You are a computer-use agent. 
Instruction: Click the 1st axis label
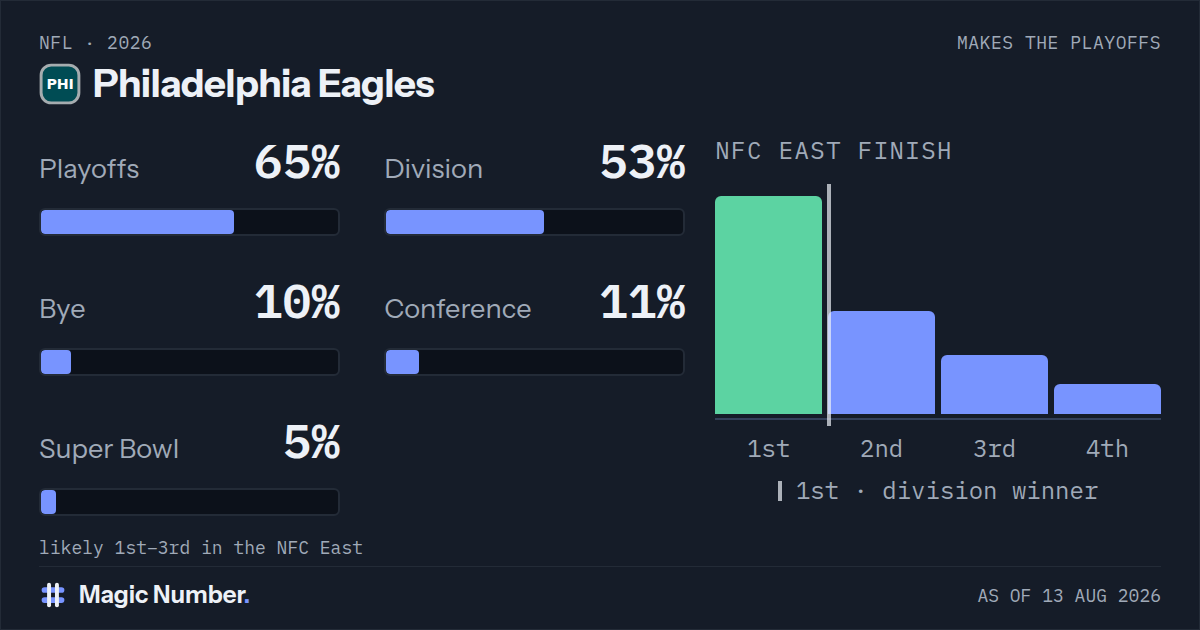click(x=768, y=449)
